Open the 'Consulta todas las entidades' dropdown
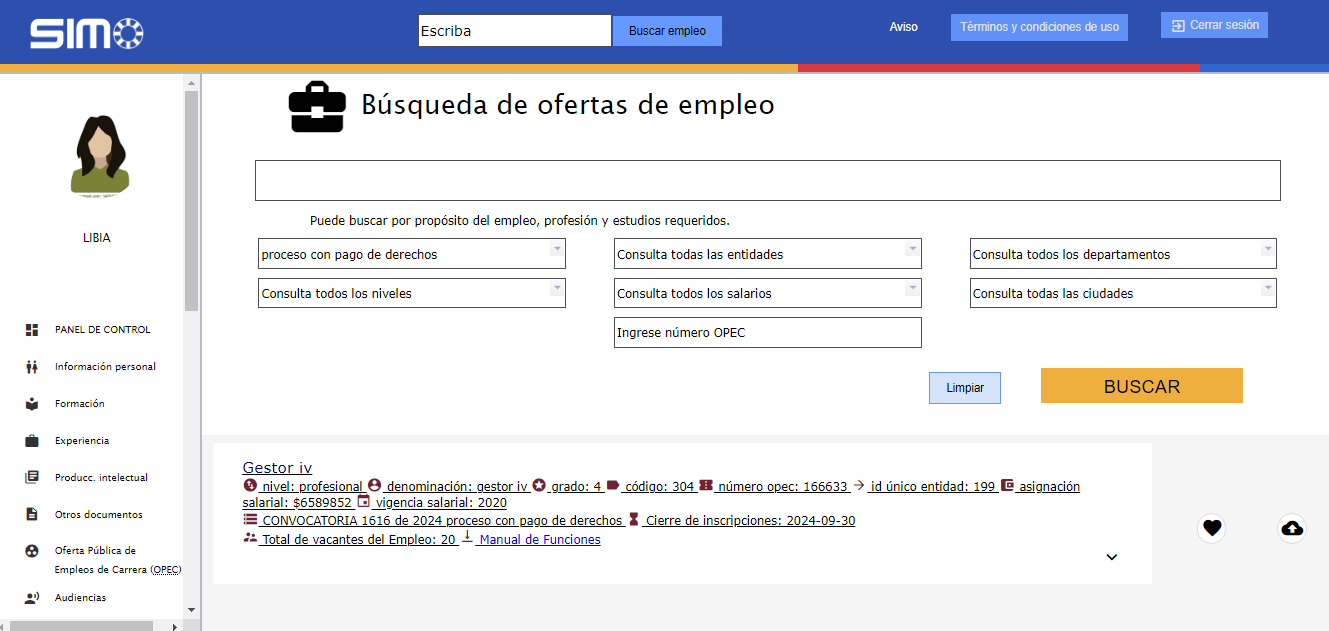The width and height of the screenshot is (1329, 631). tap(767, 254)
